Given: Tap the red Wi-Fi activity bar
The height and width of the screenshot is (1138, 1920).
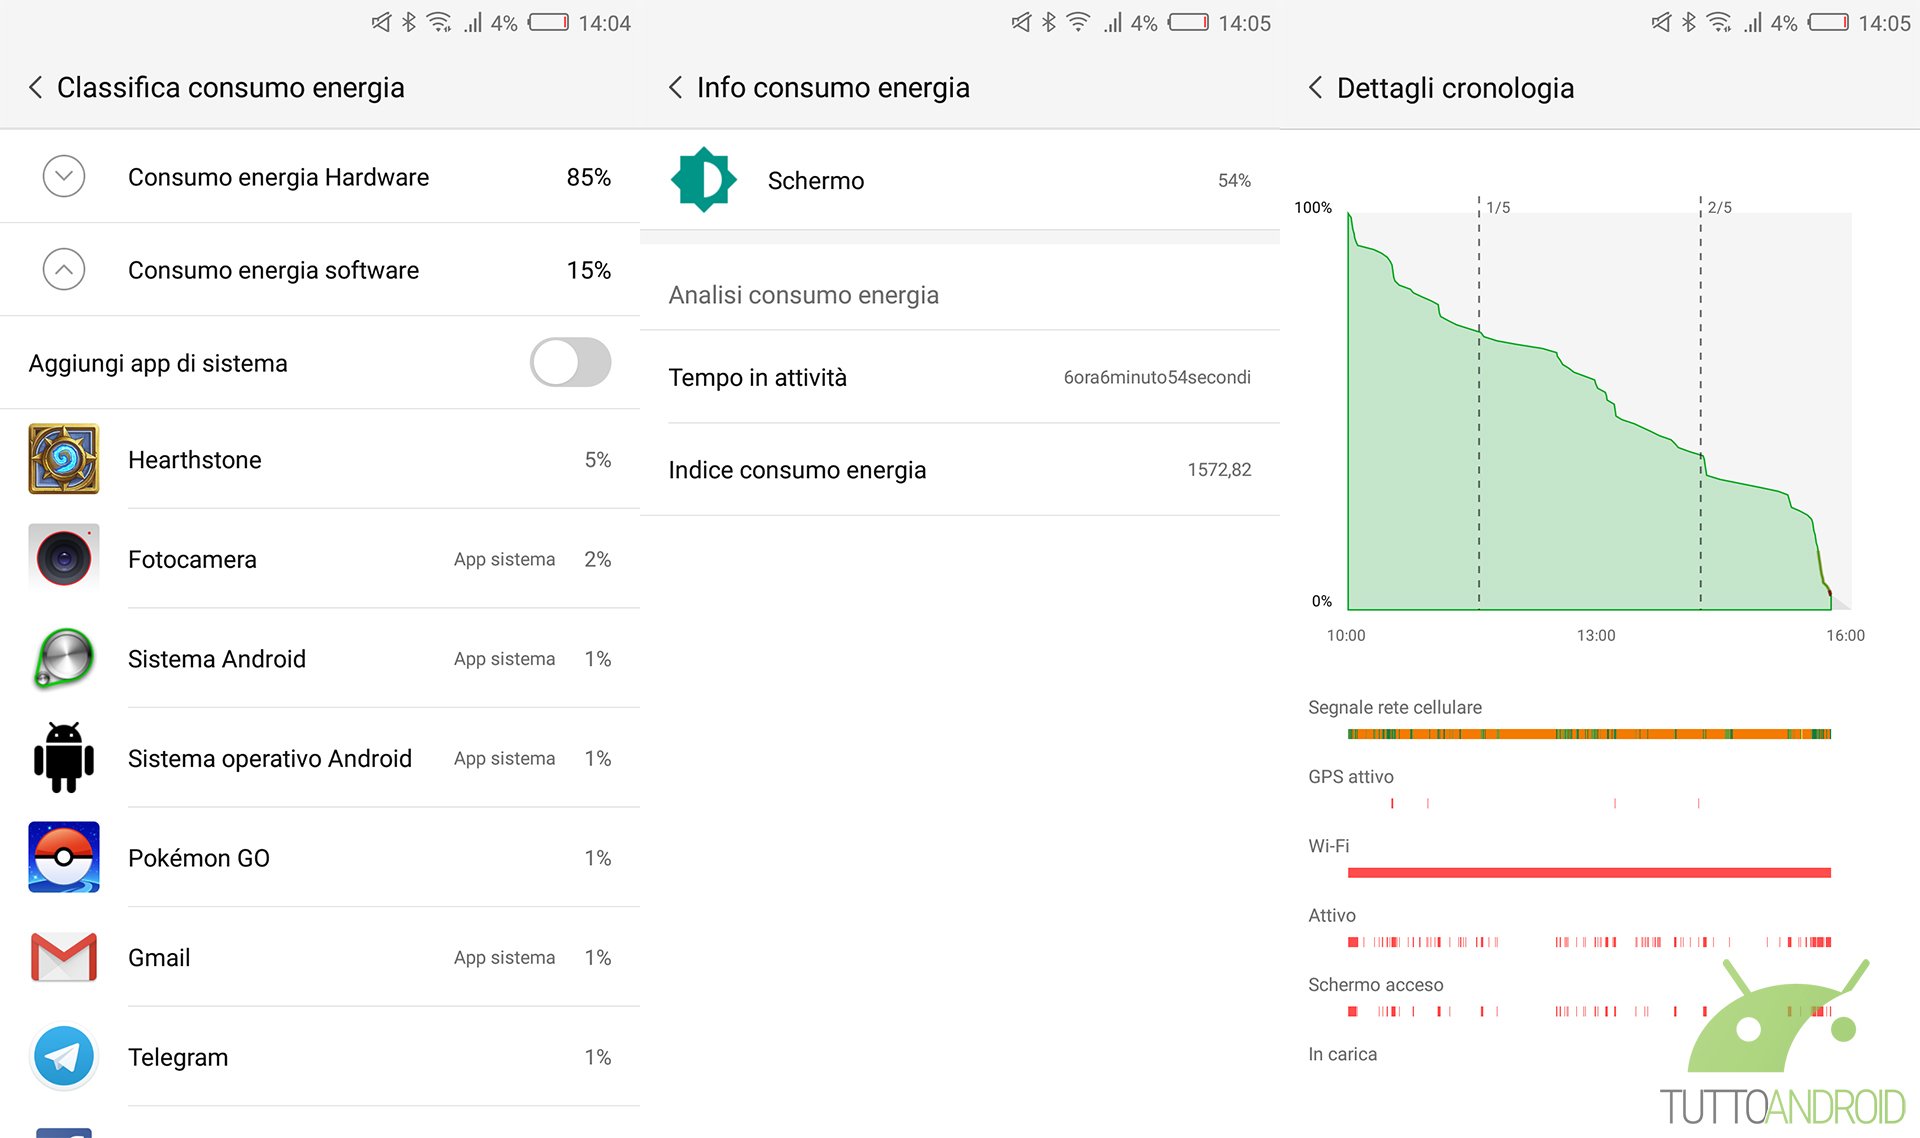Looking at the screenshot, I should click(1588, 873).
